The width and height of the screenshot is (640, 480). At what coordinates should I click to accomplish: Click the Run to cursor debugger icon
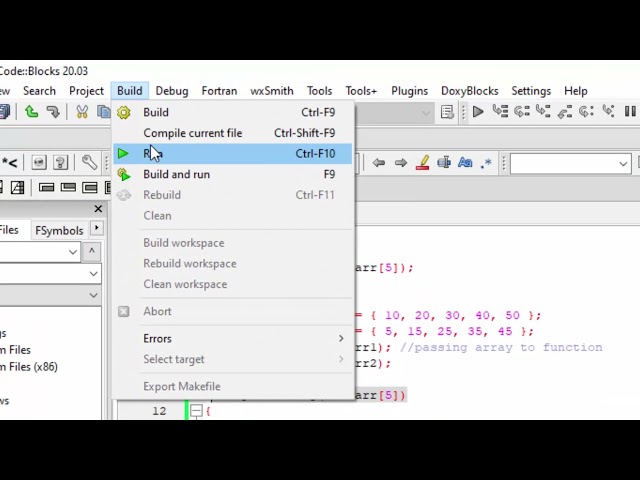[x=500, y=111]
